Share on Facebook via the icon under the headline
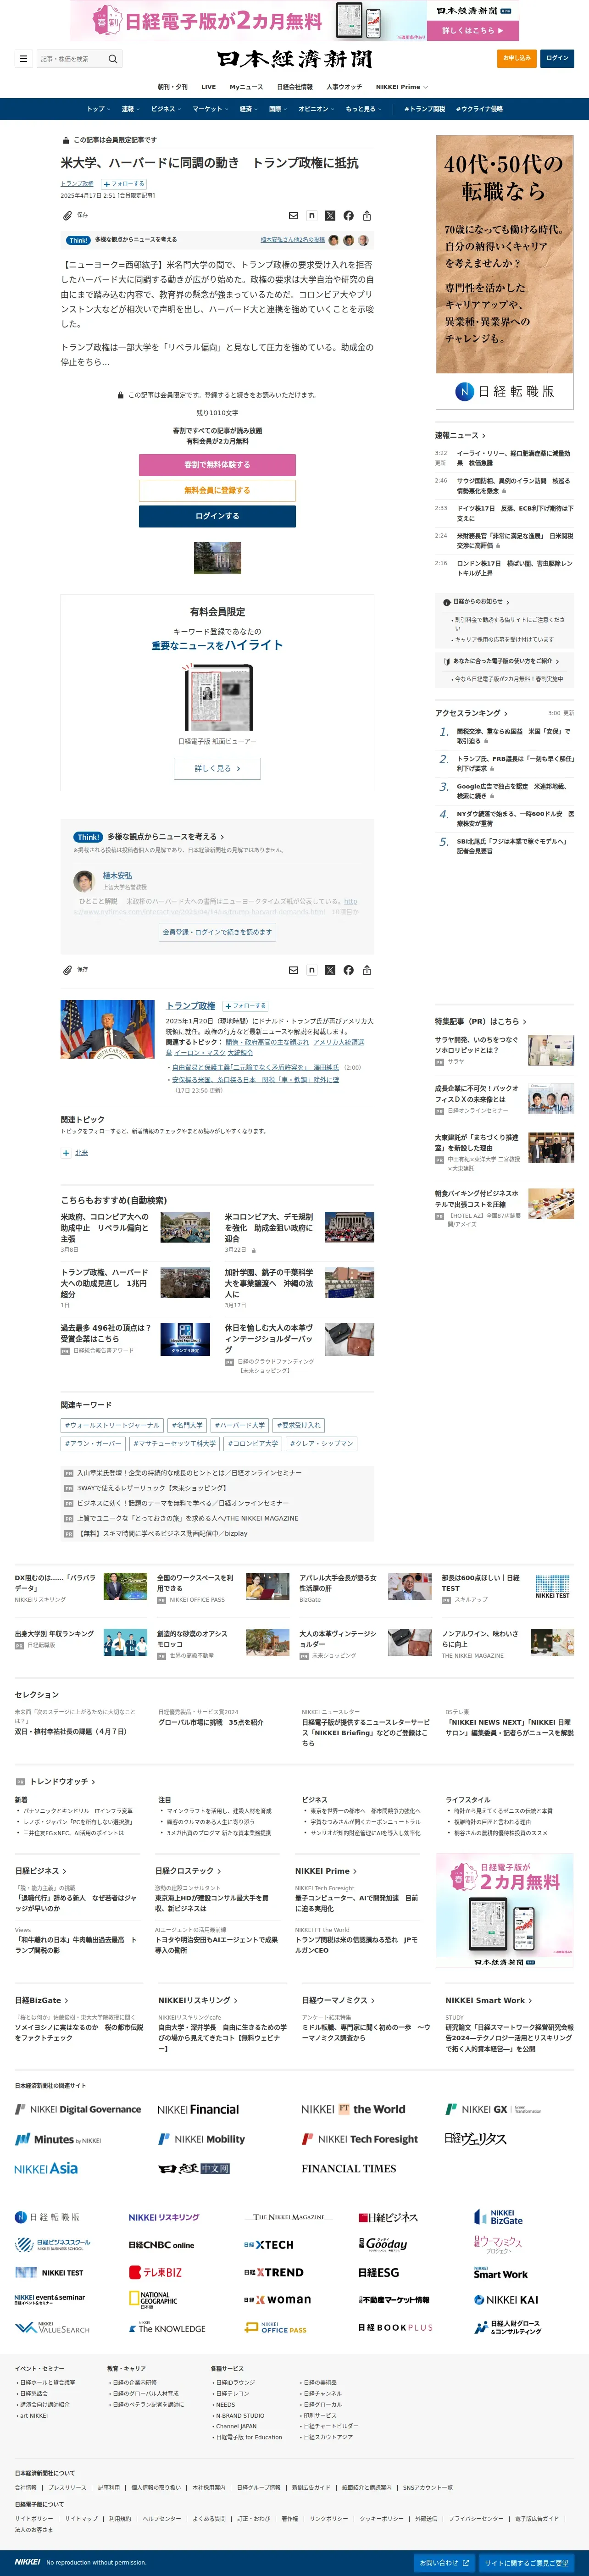Image resolution: width=589 pixels, height=2576 pixels. tap(348, 215)
